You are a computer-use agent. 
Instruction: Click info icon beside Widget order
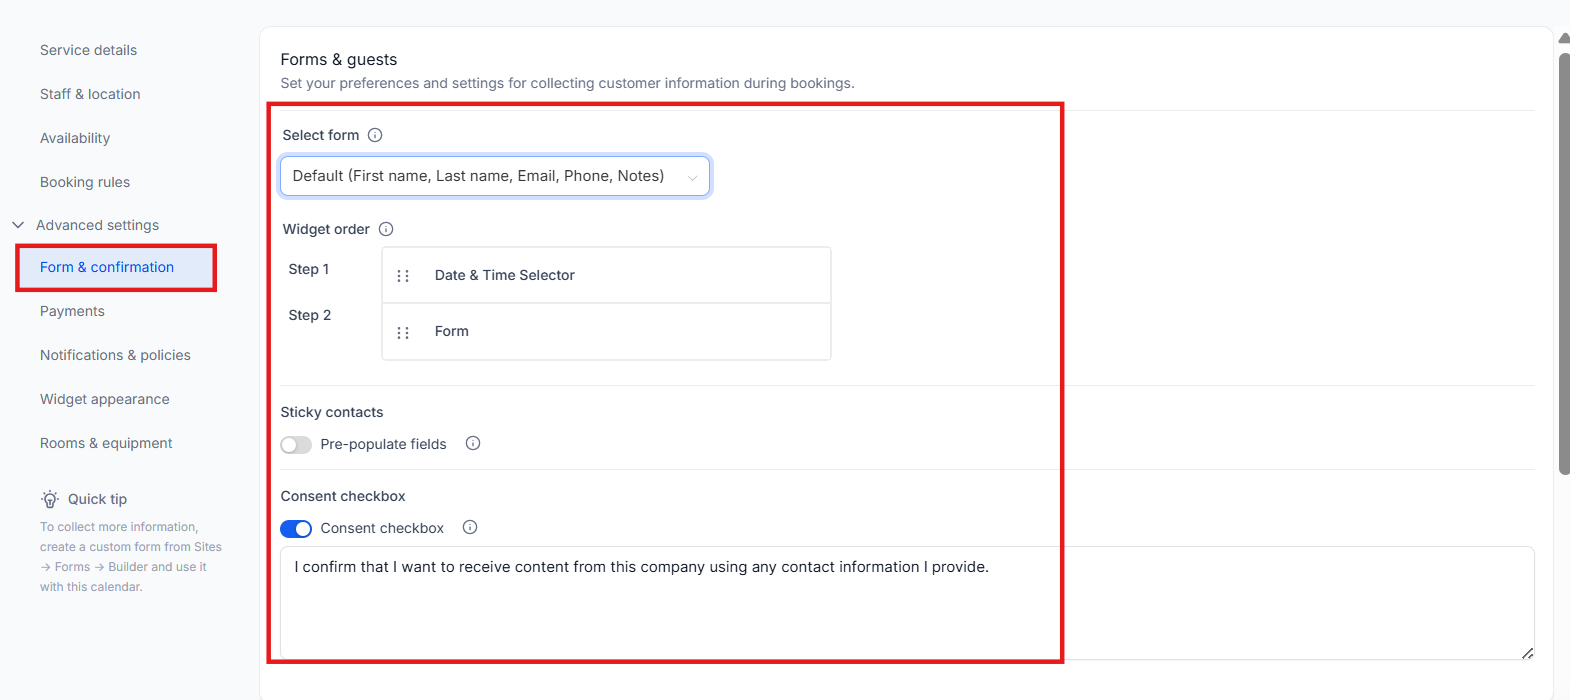[386, 229]
